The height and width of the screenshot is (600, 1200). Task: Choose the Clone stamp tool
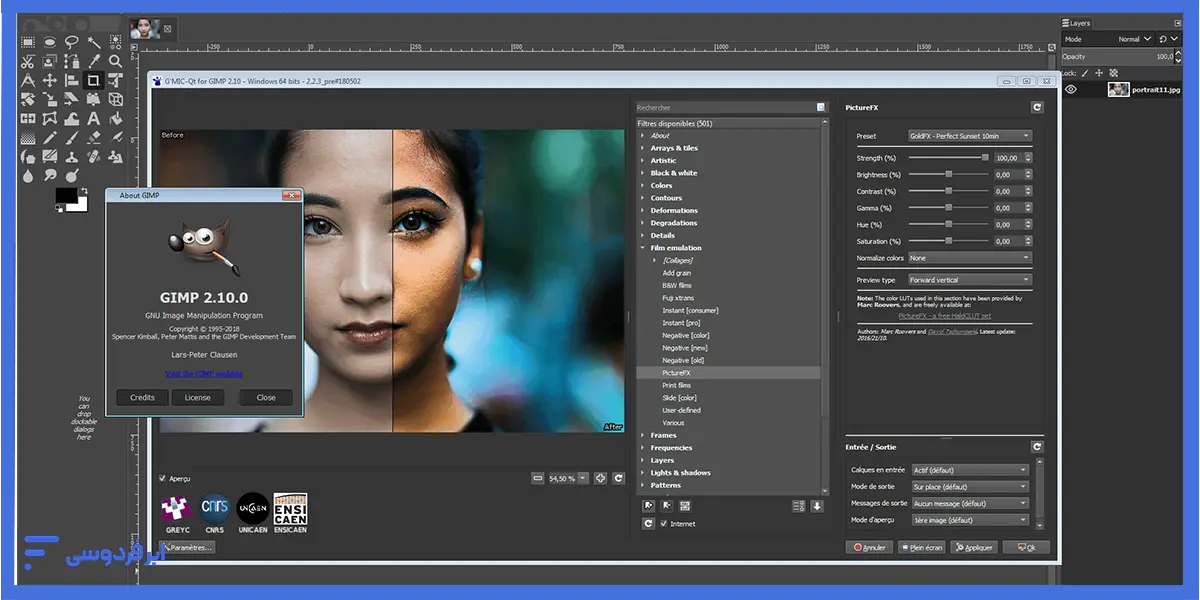72,156
